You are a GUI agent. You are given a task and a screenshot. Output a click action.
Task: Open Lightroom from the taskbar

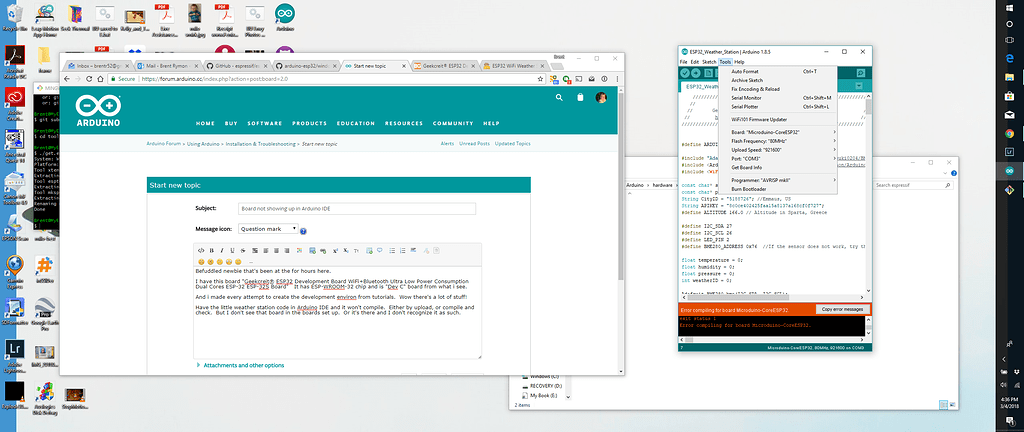tap(1009, 151)
